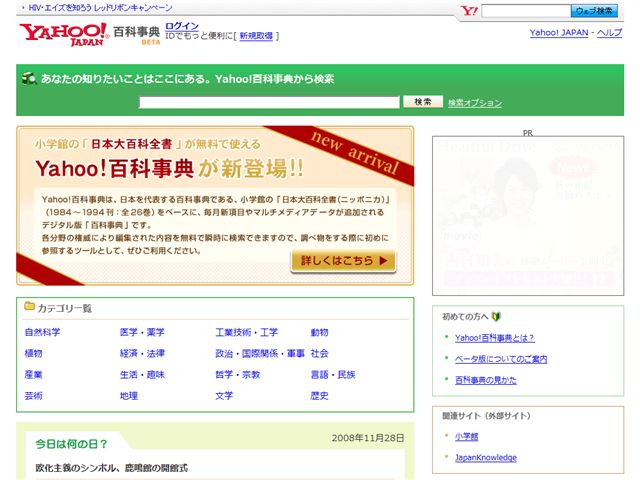Click the folder icon next to カテゴリ一覧
Viewport: 640px width, 480px height.
point(29,306)
